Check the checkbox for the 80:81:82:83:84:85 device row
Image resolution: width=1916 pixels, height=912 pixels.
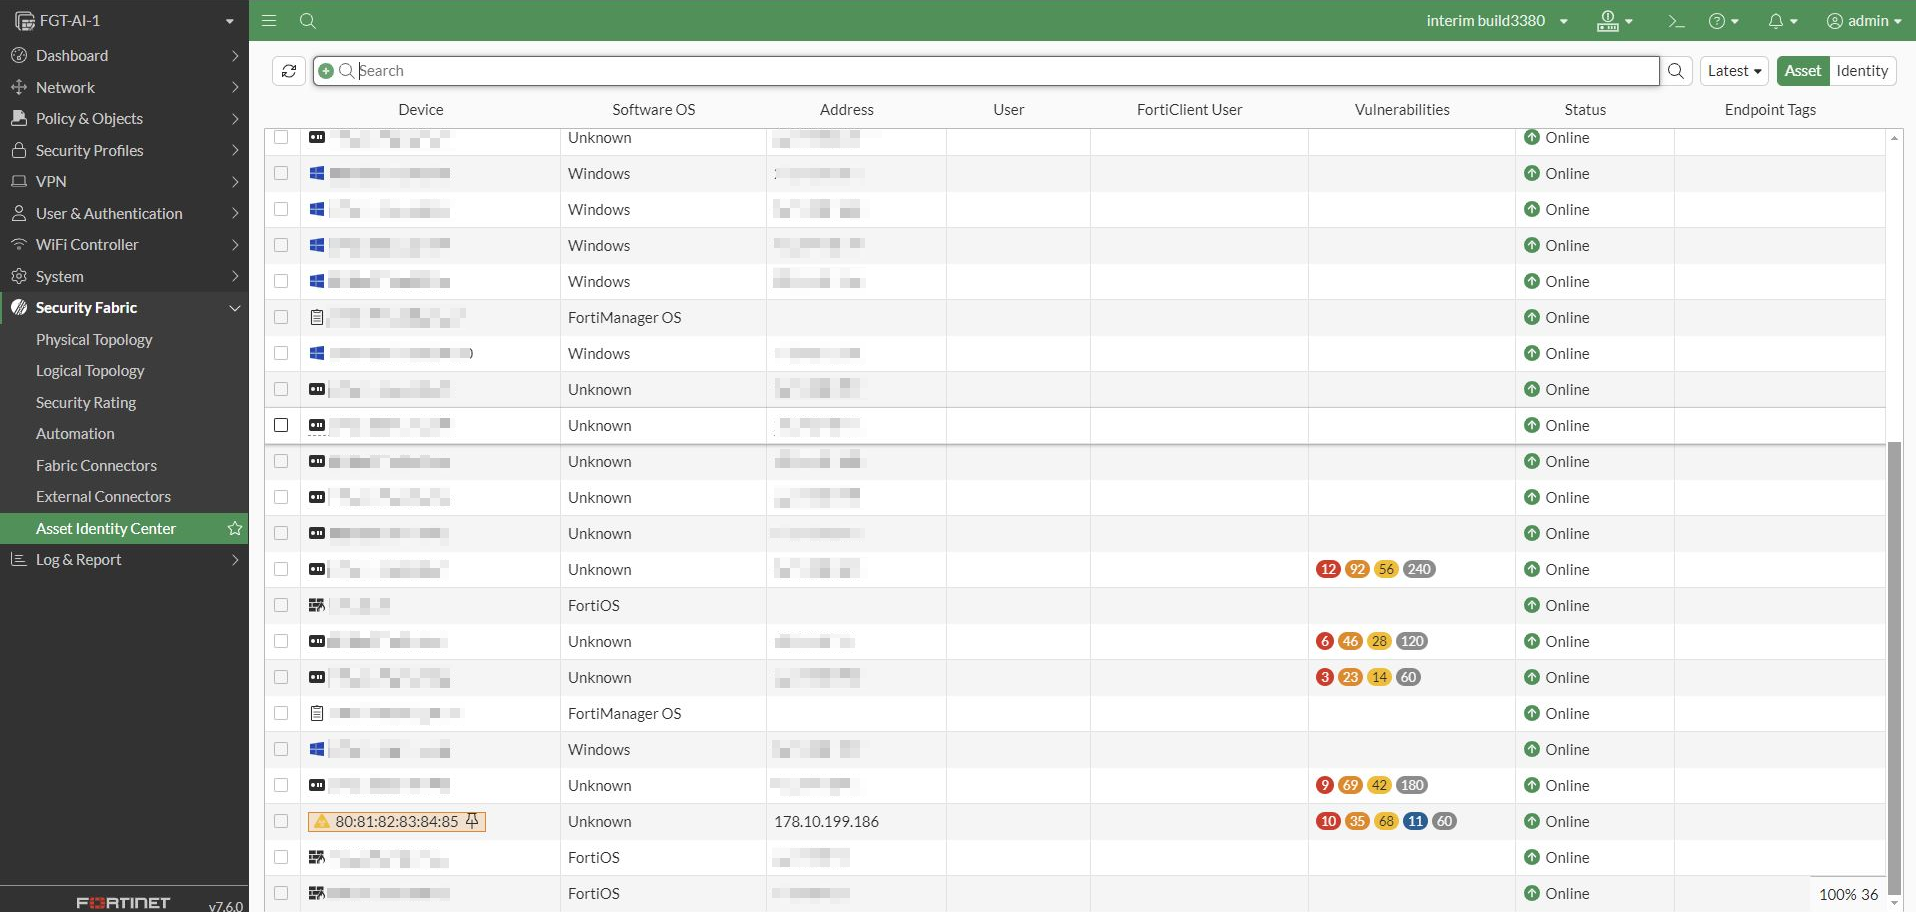(281, 821)
